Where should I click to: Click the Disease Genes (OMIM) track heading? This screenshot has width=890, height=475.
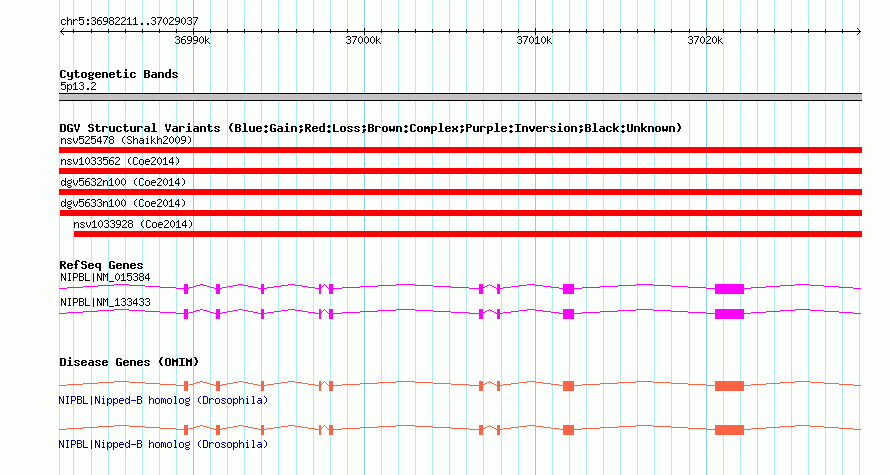click(x=129, y=362)
